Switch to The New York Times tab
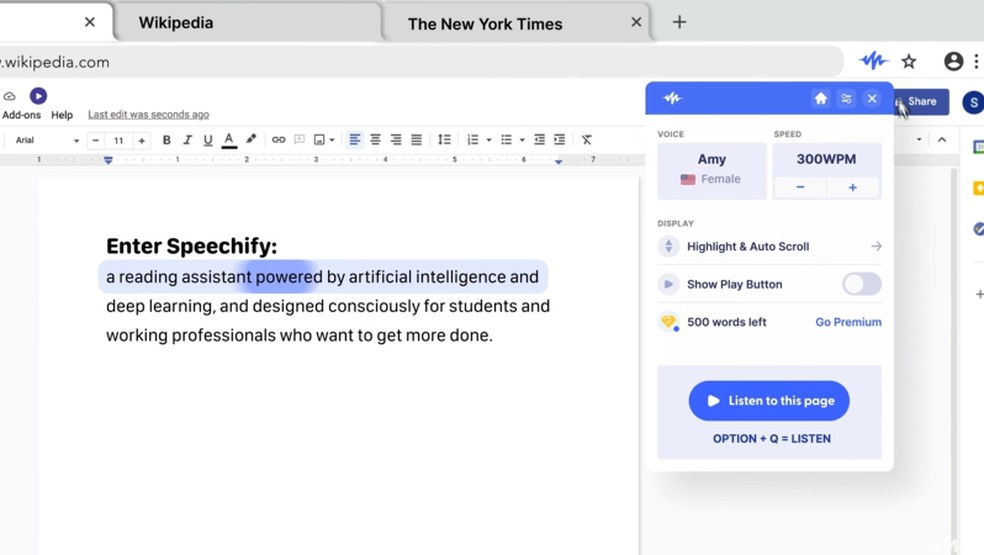984x555 pixels. point(515,24)
